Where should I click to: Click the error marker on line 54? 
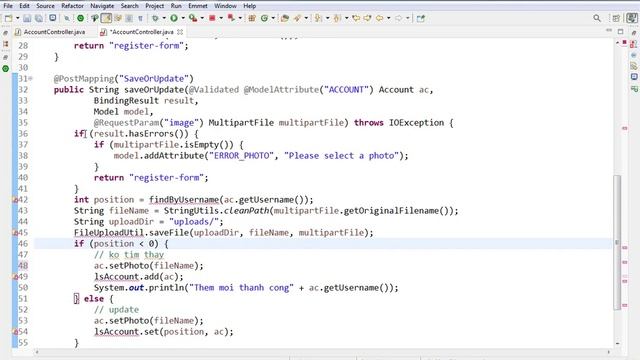[15, 332]
